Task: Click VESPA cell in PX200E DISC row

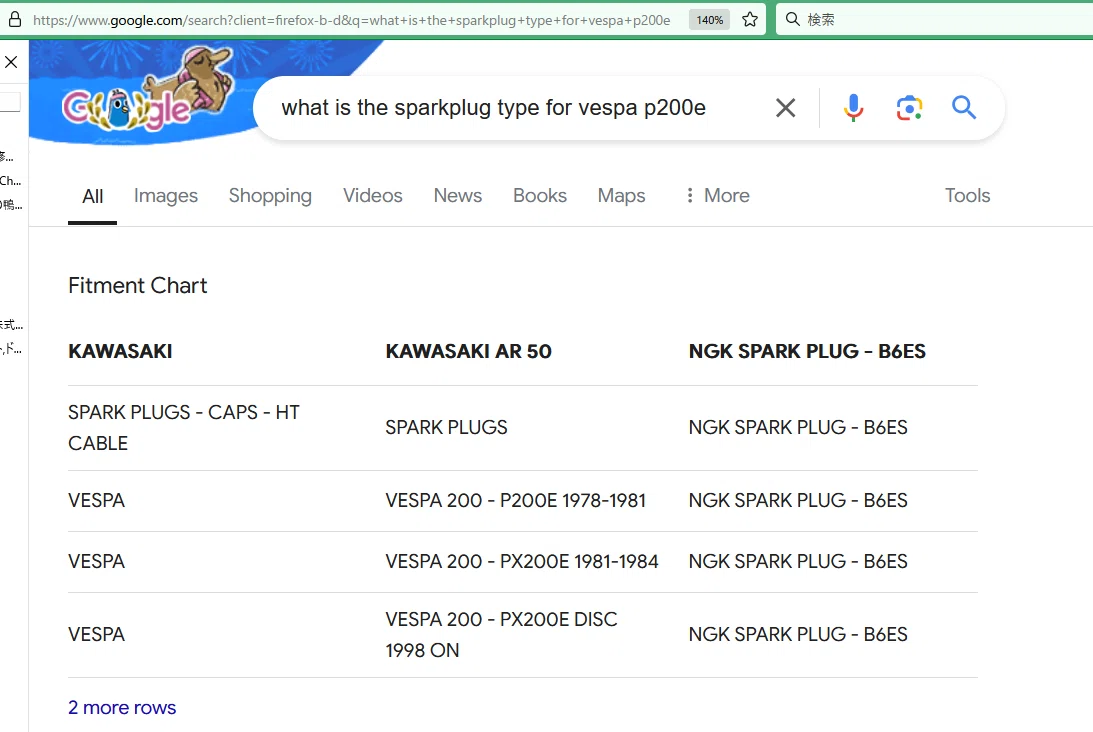Action: [97, 635]
